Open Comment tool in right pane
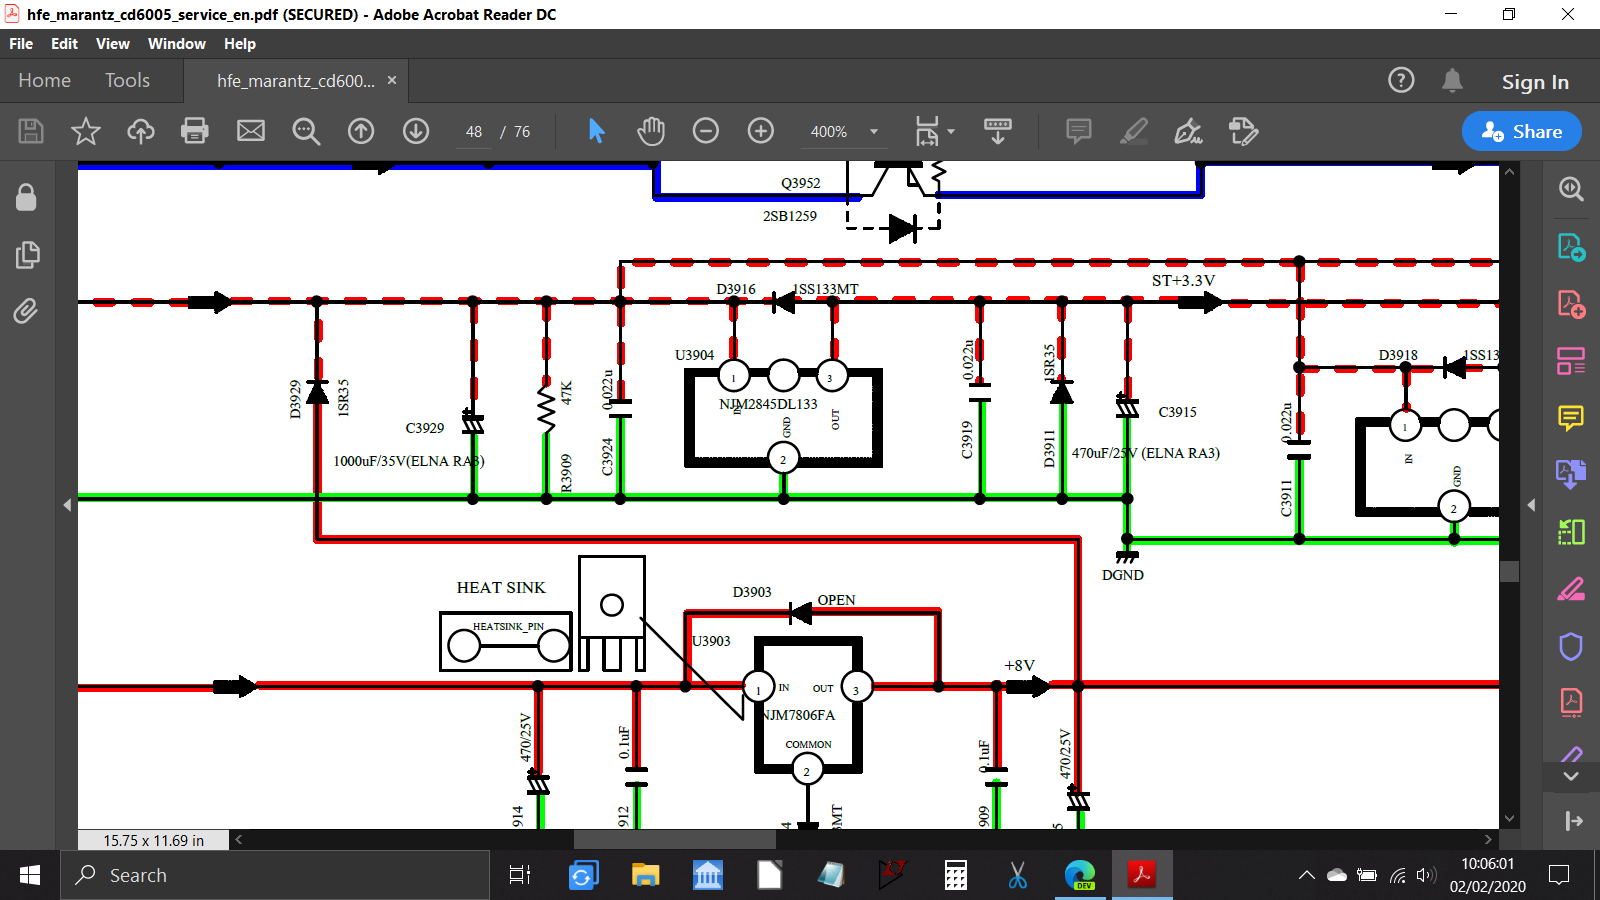Image resolution: width=1600 pixels, height=900 pixels. click(x=1571, y=417)
